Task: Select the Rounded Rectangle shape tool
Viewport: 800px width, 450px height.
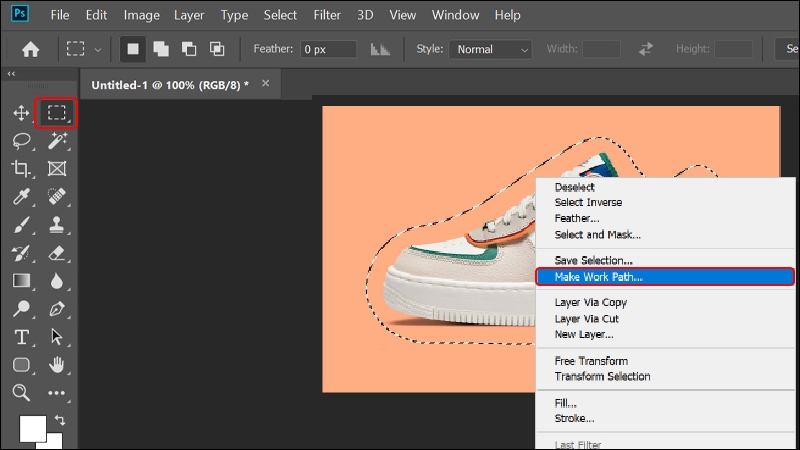Action: tap(21, 365)
